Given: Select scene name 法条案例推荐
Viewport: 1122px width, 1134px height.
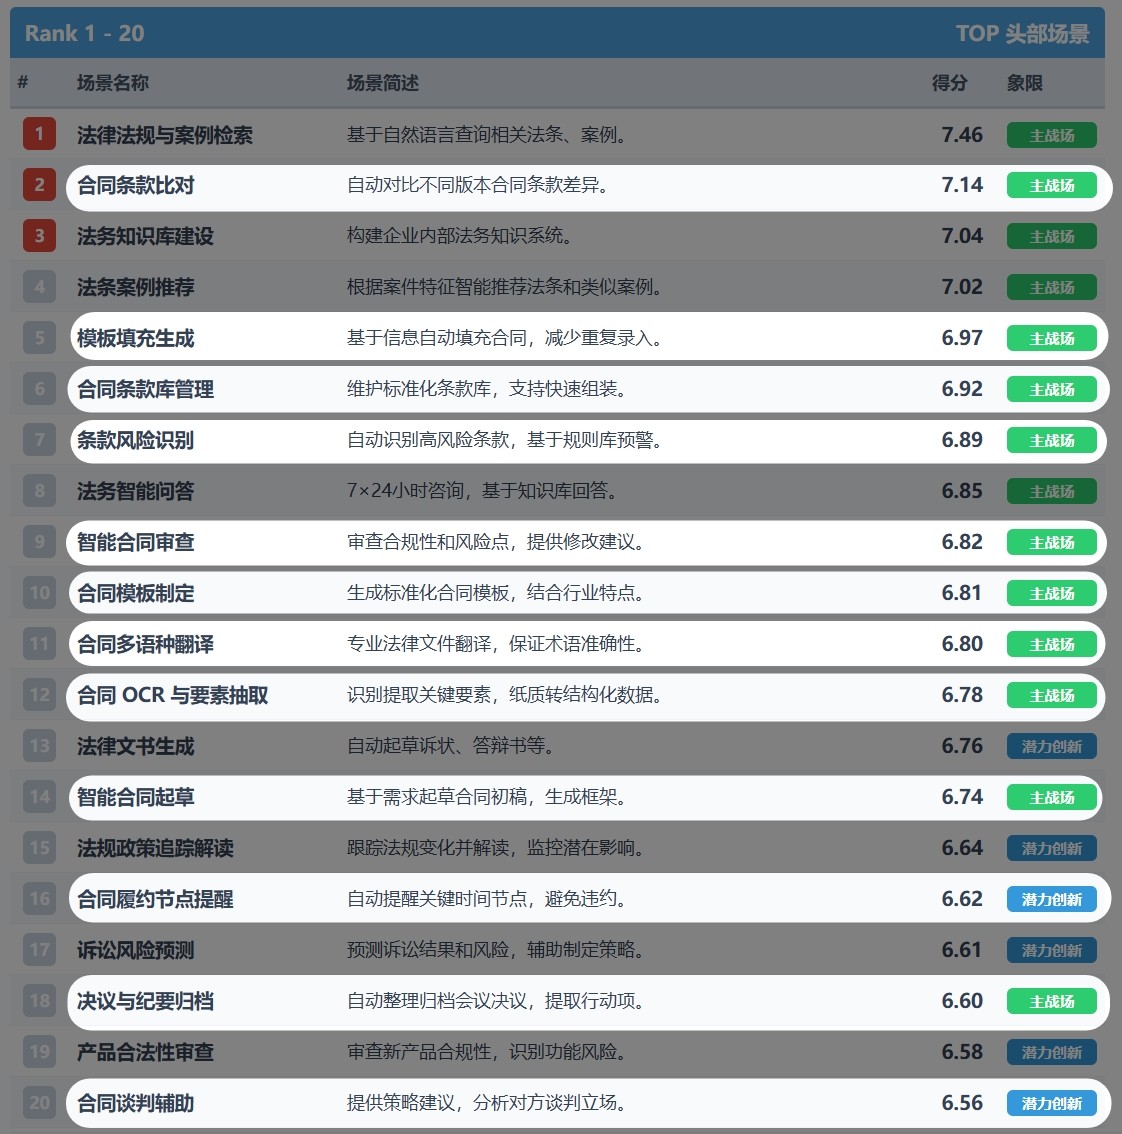Looking at the screenshot, I should pos(136,288).
